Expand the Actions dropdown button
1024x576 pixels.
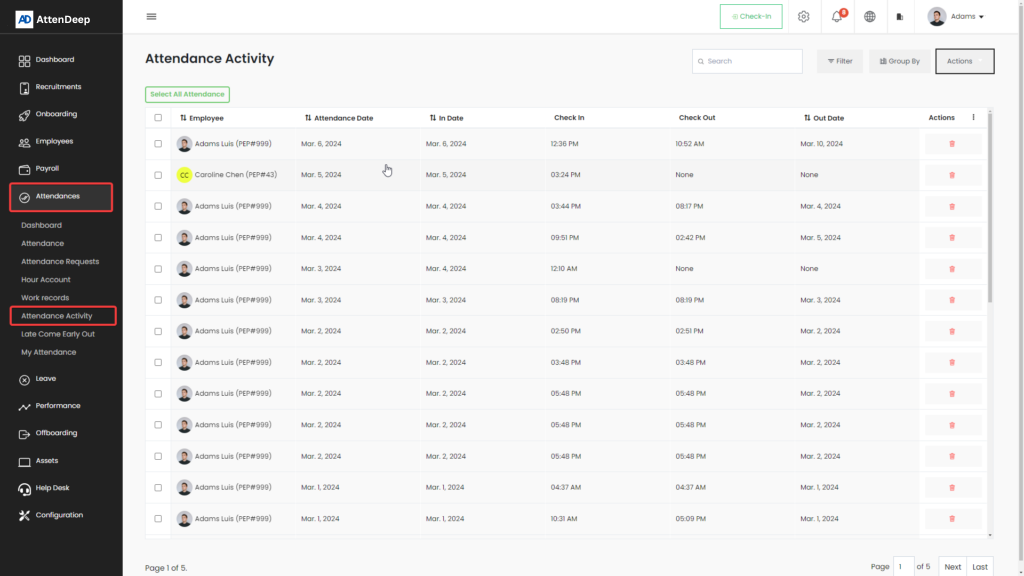[964, 61]
